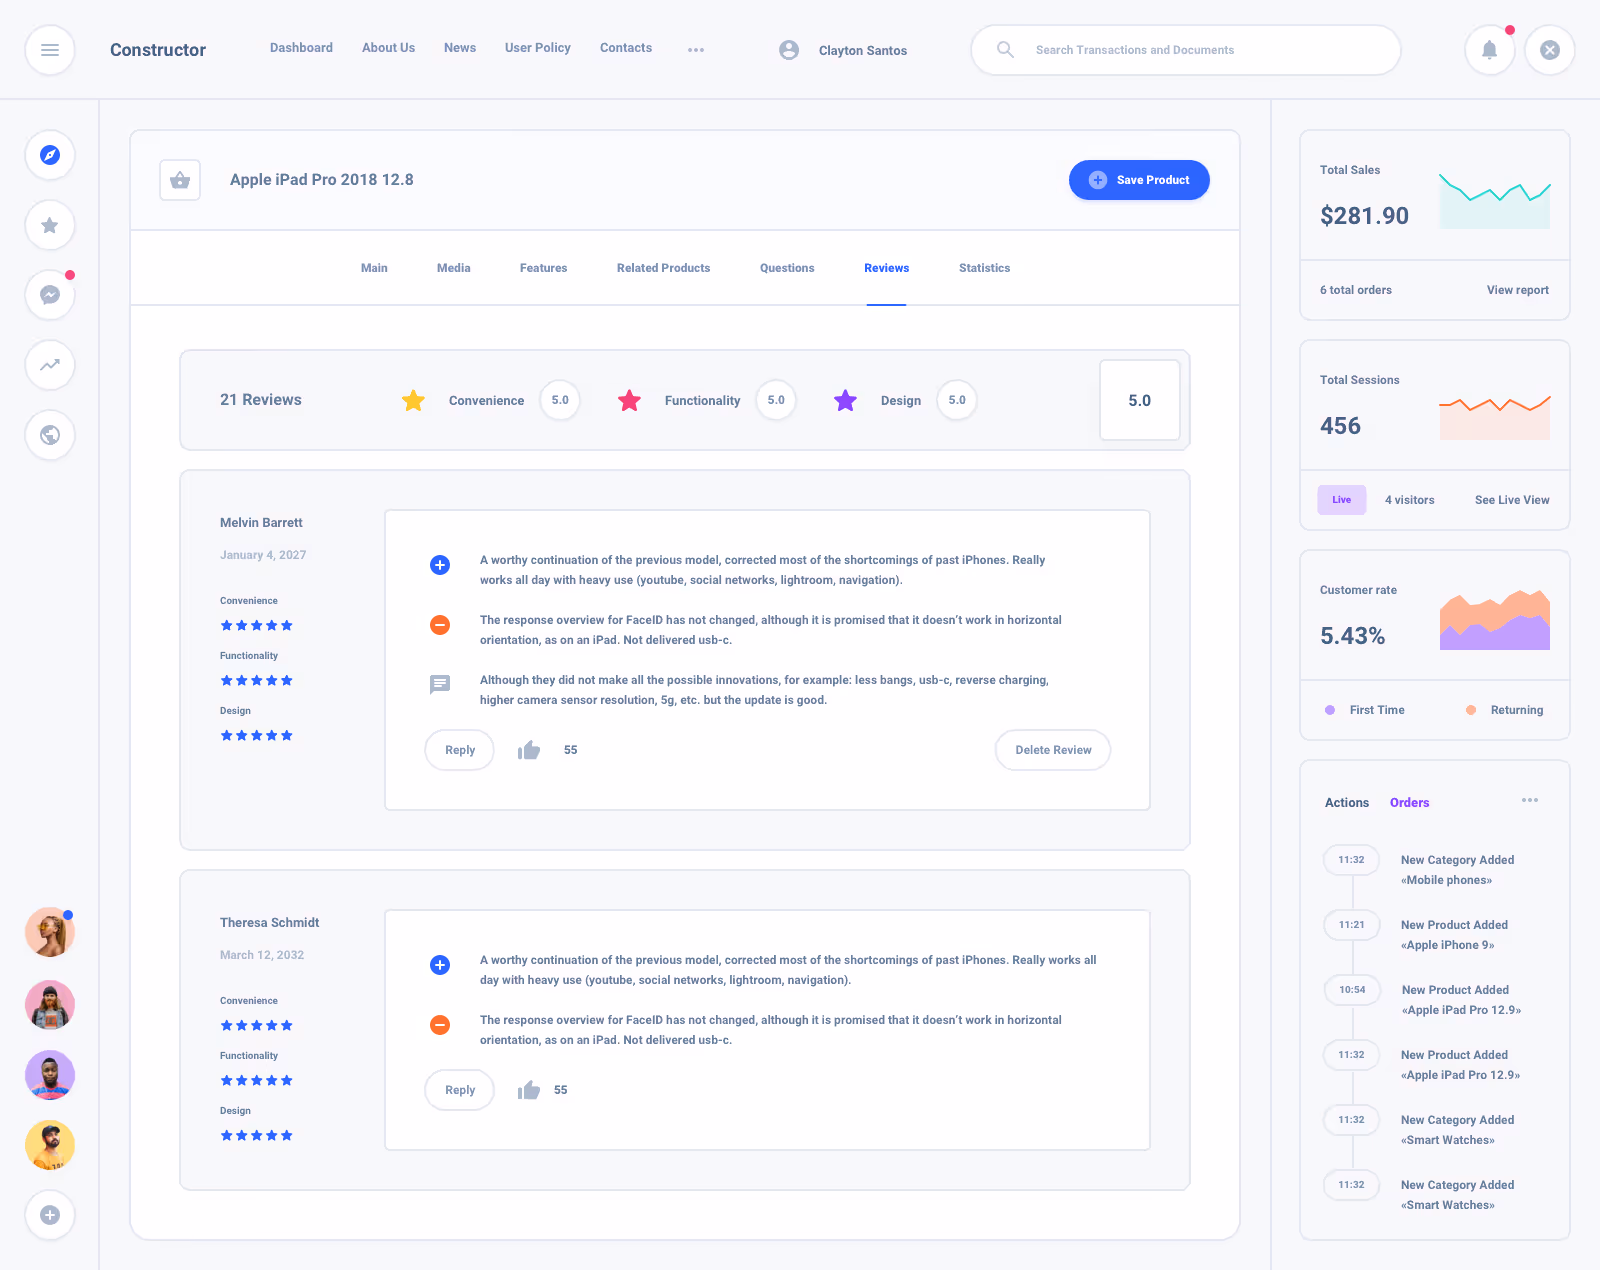Click the purple First Time legend dot
This screenshot has height=1270, width=1600.
(x=1330, y=710)
